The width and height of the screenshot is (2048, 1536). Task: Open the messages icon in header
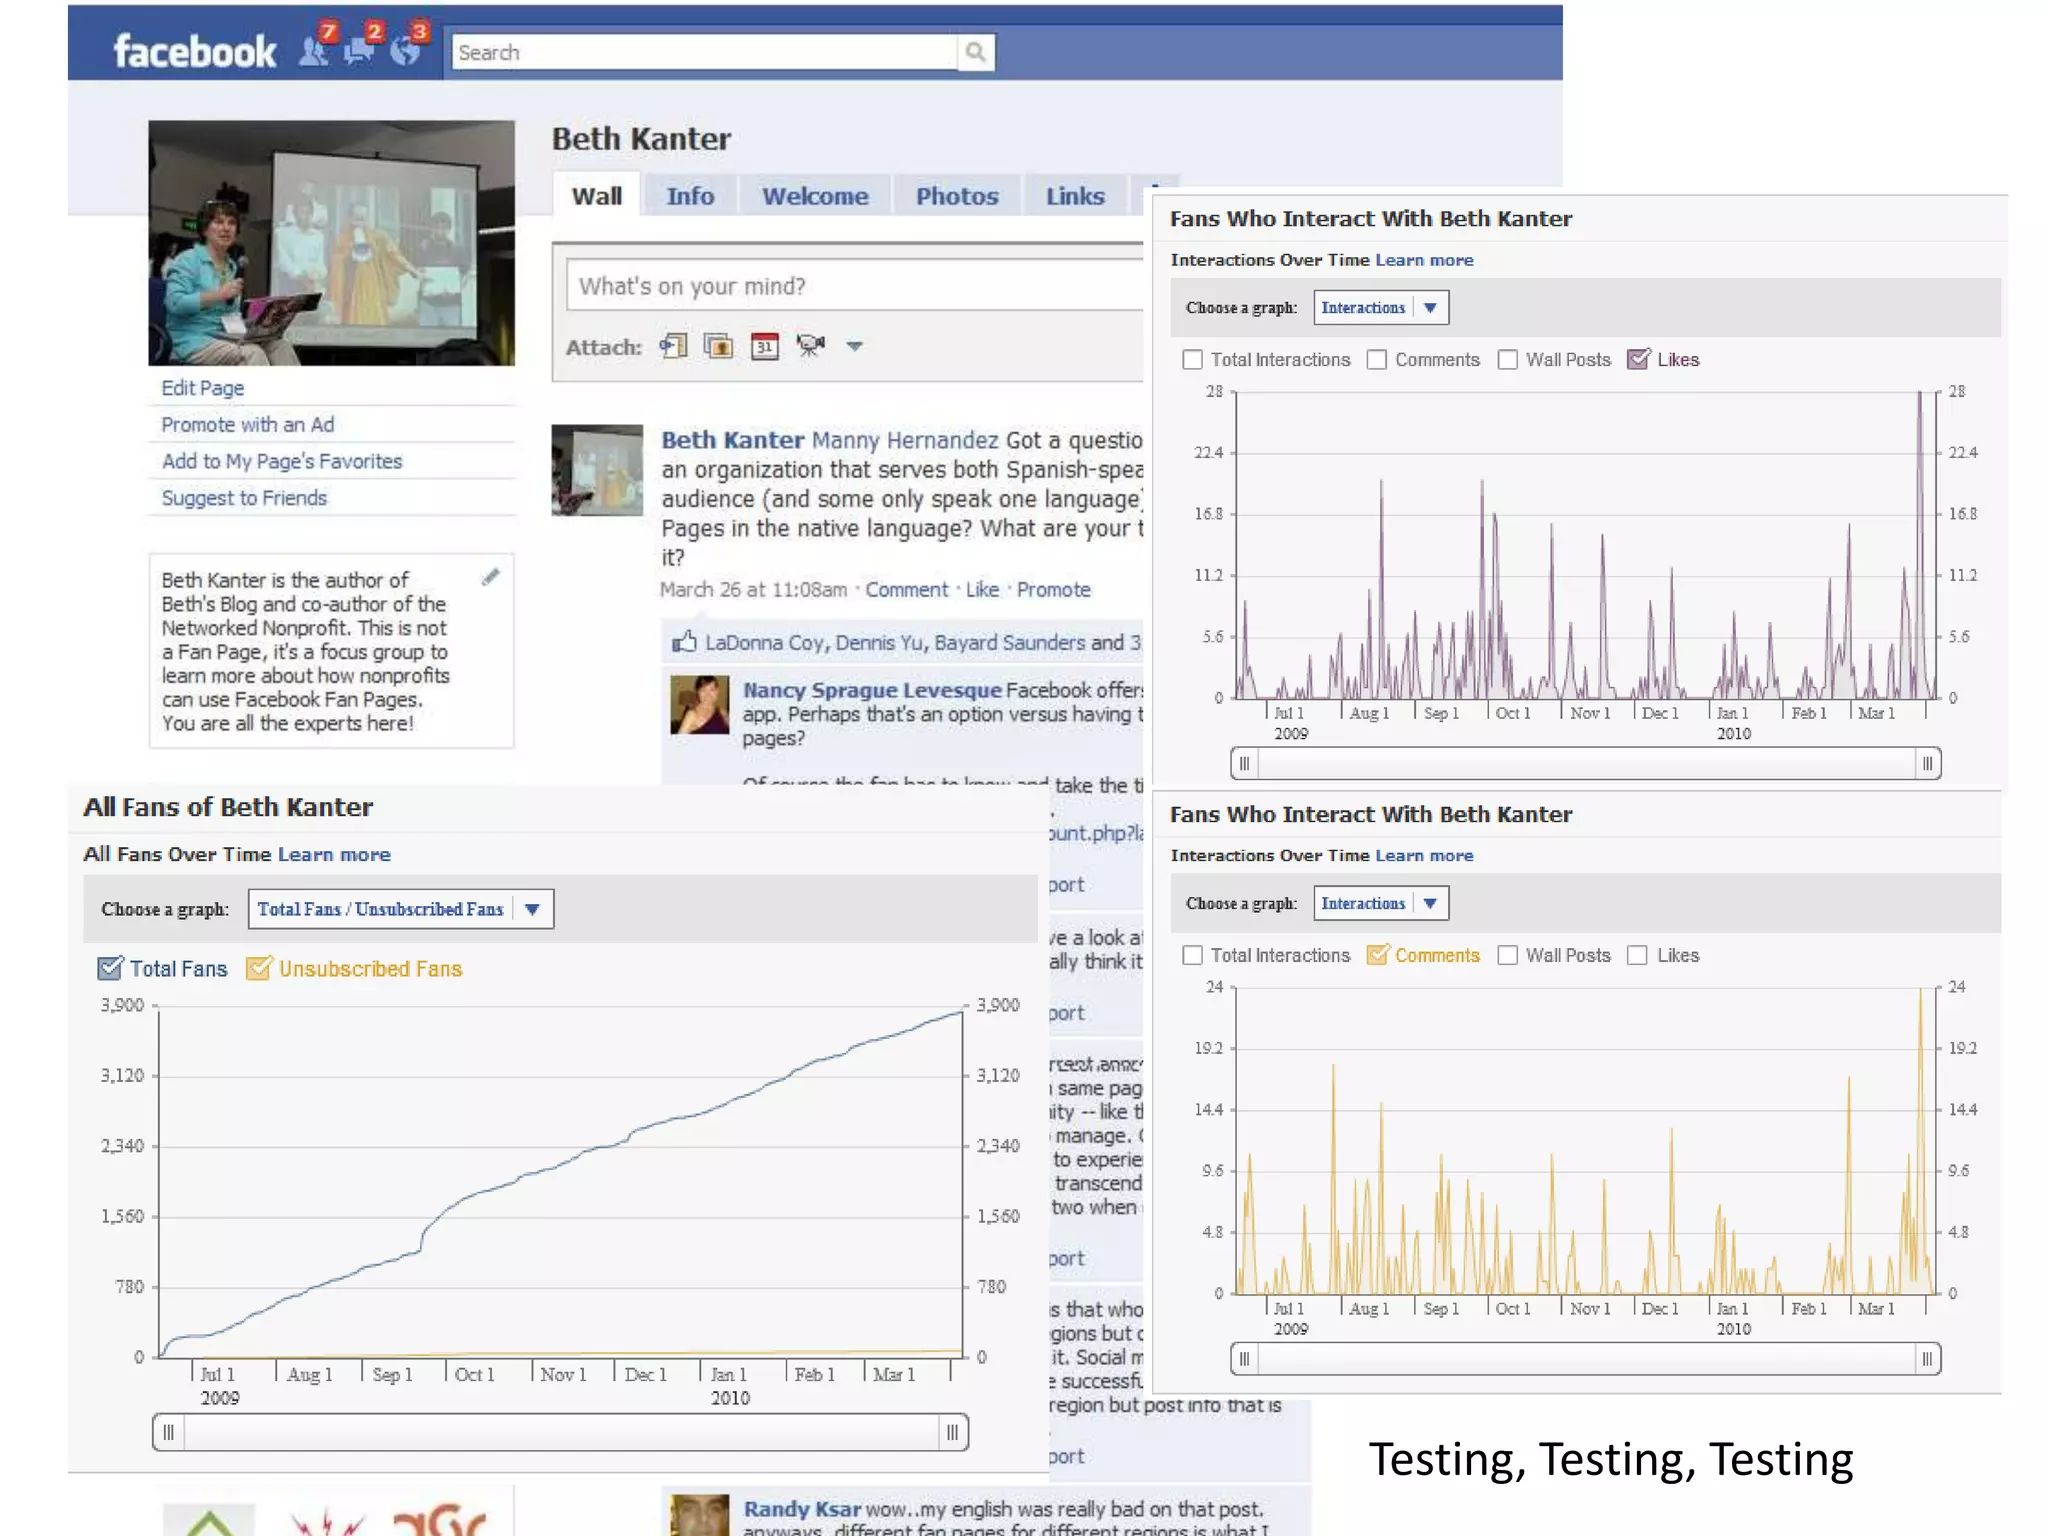pos(359,50)
